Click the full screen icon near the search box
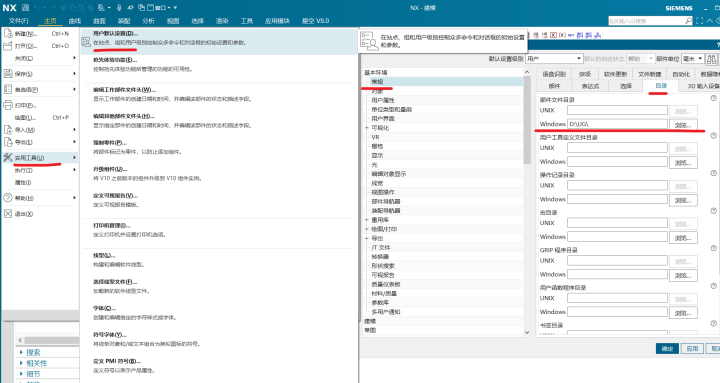Screen dimensions: 720x383 coord(699,21)
